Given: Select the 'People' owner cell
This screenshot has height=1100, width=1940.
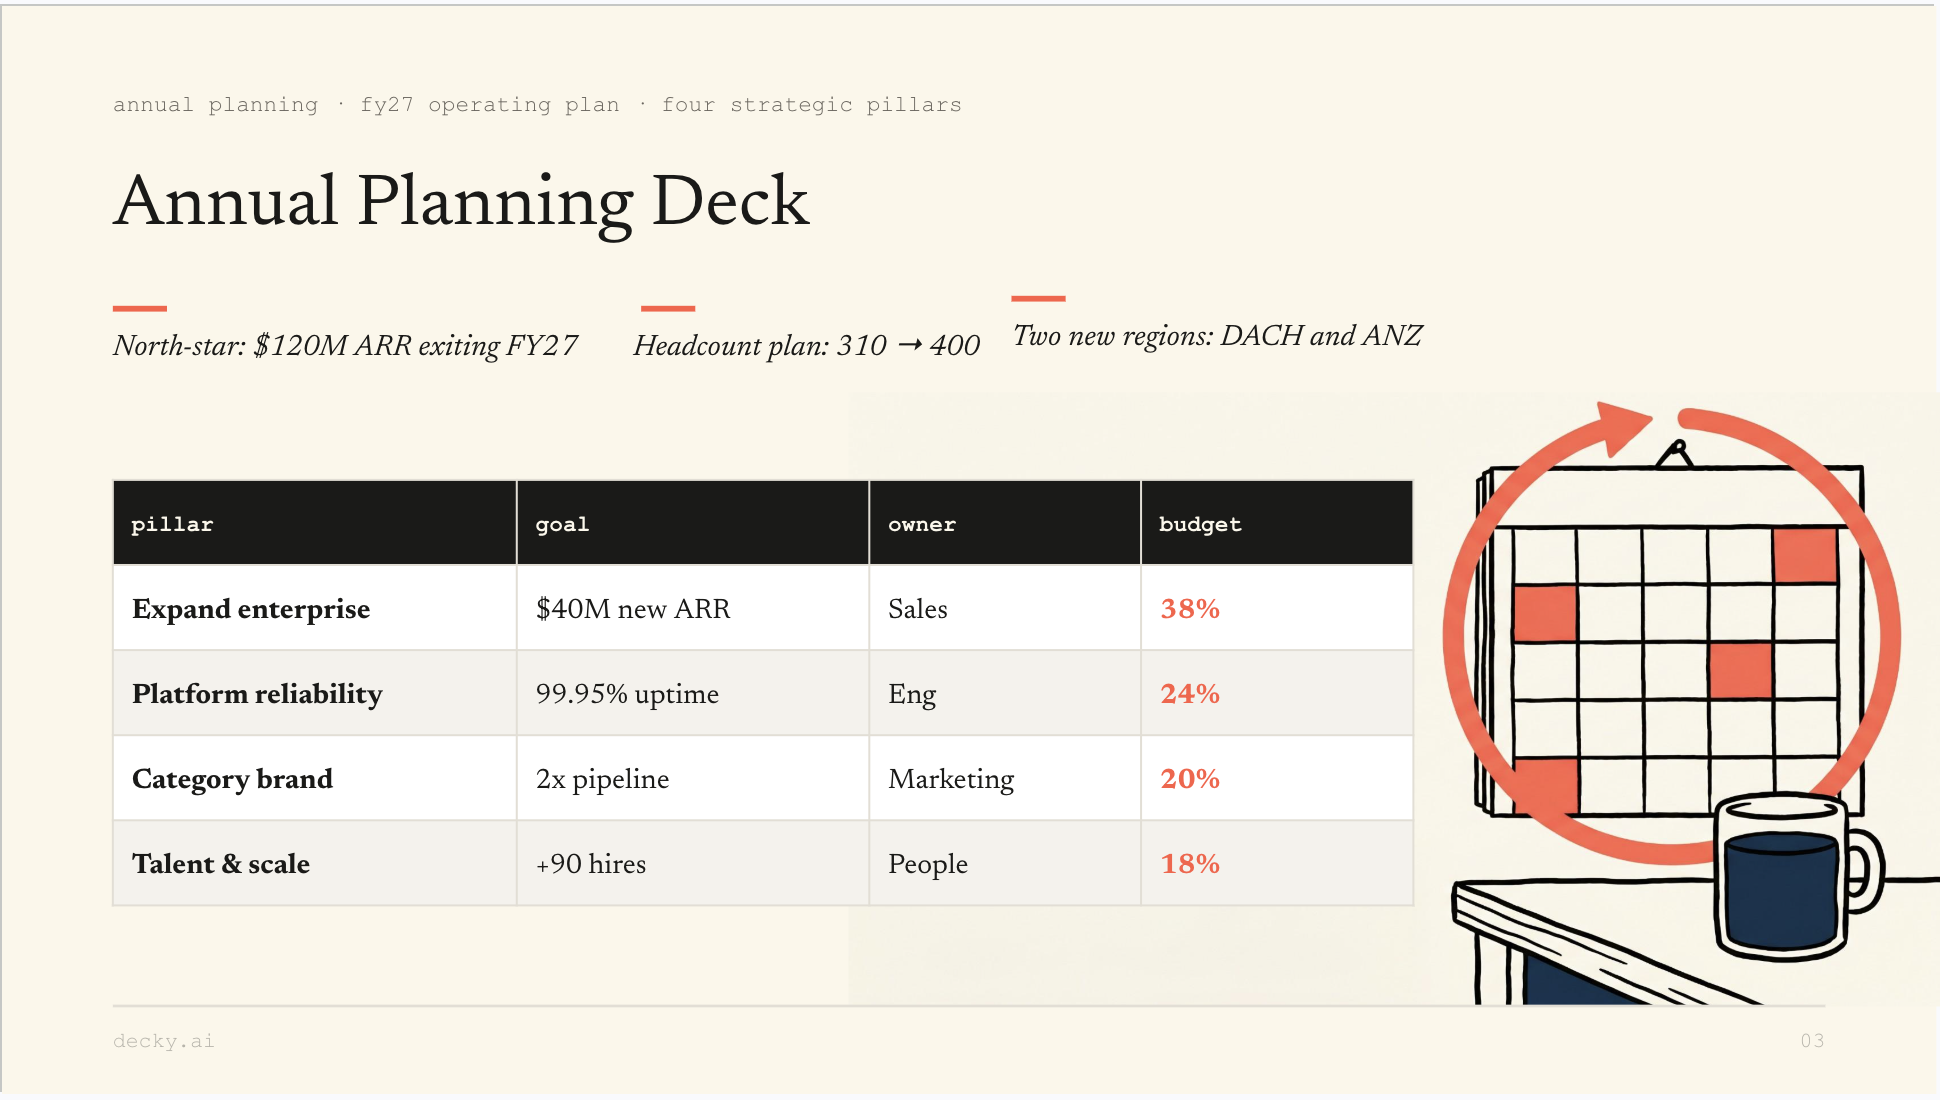Looking at the screenshot, I should click(1005, 863).
